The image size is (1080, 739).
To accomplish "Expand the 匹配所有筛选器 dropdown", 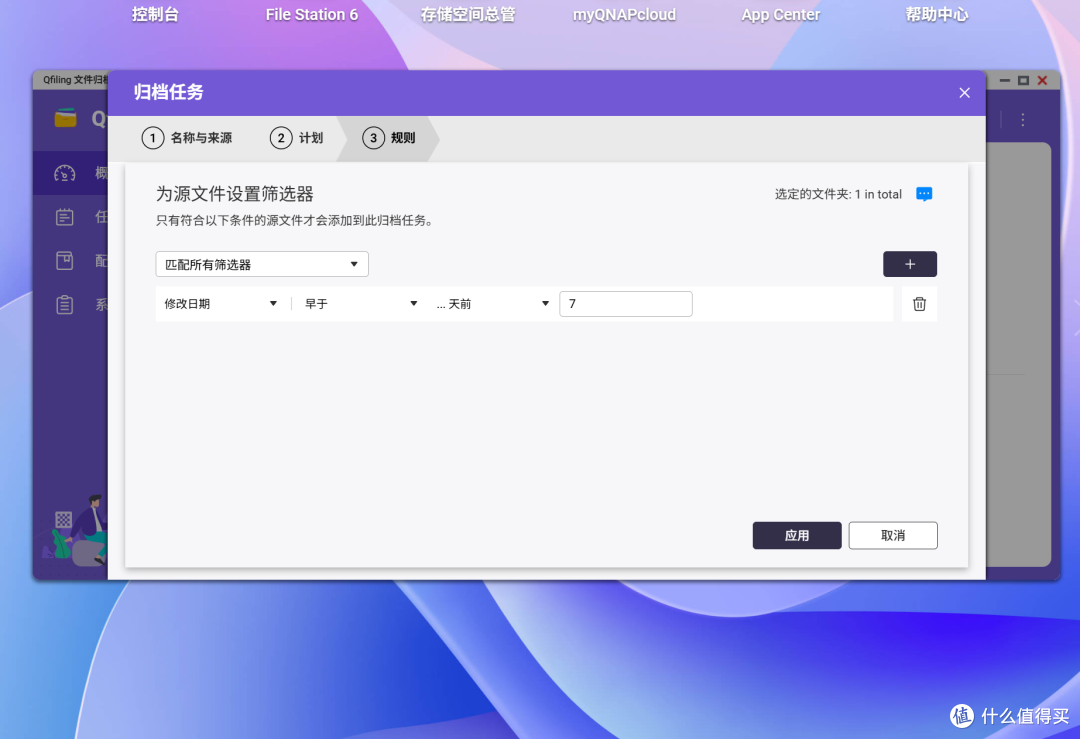I will pyautogui.click(x=262, y=264).
